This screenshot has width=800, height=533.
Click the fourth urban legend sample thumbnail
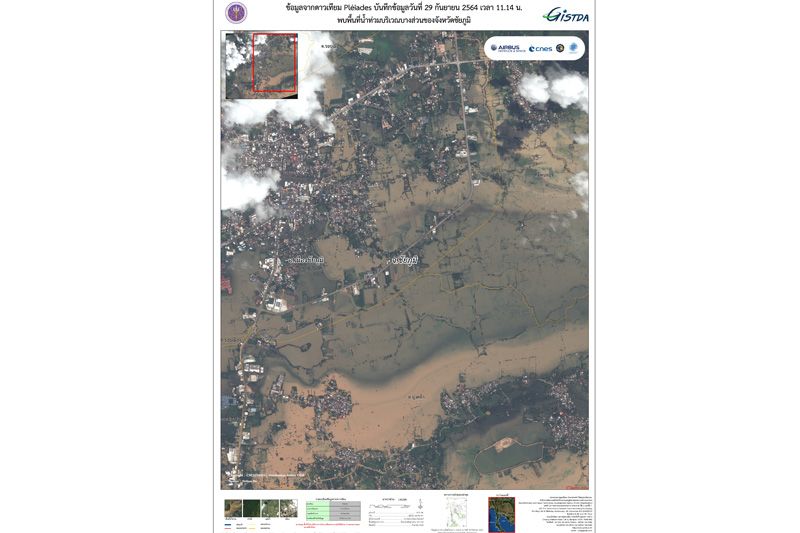click(288, 509)
